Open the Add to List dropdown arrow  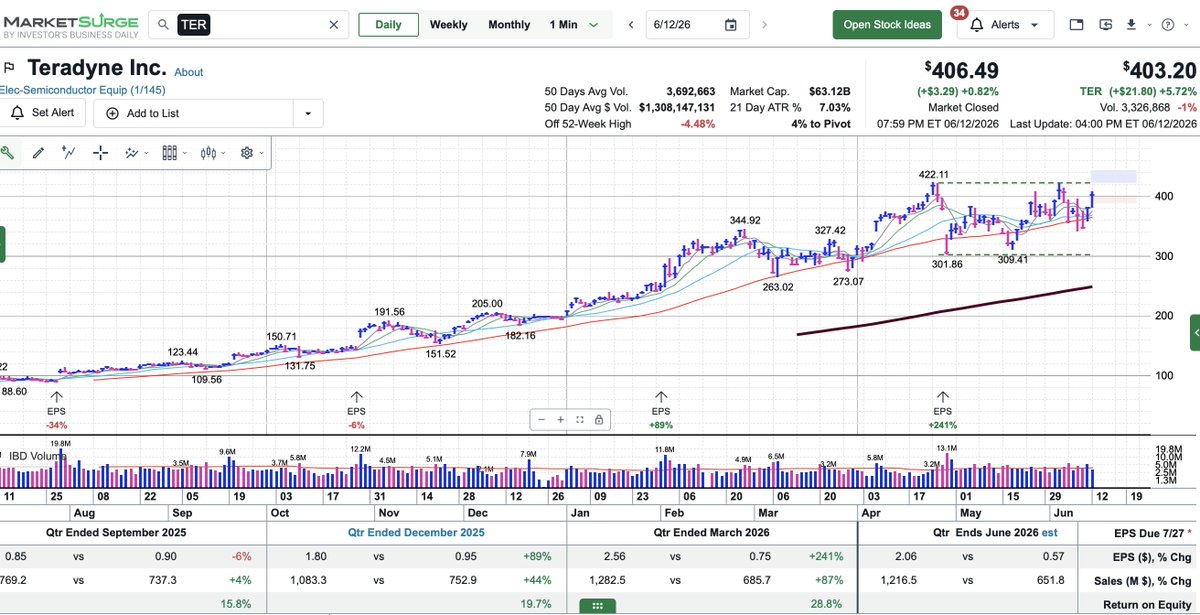tap(307, 113)
